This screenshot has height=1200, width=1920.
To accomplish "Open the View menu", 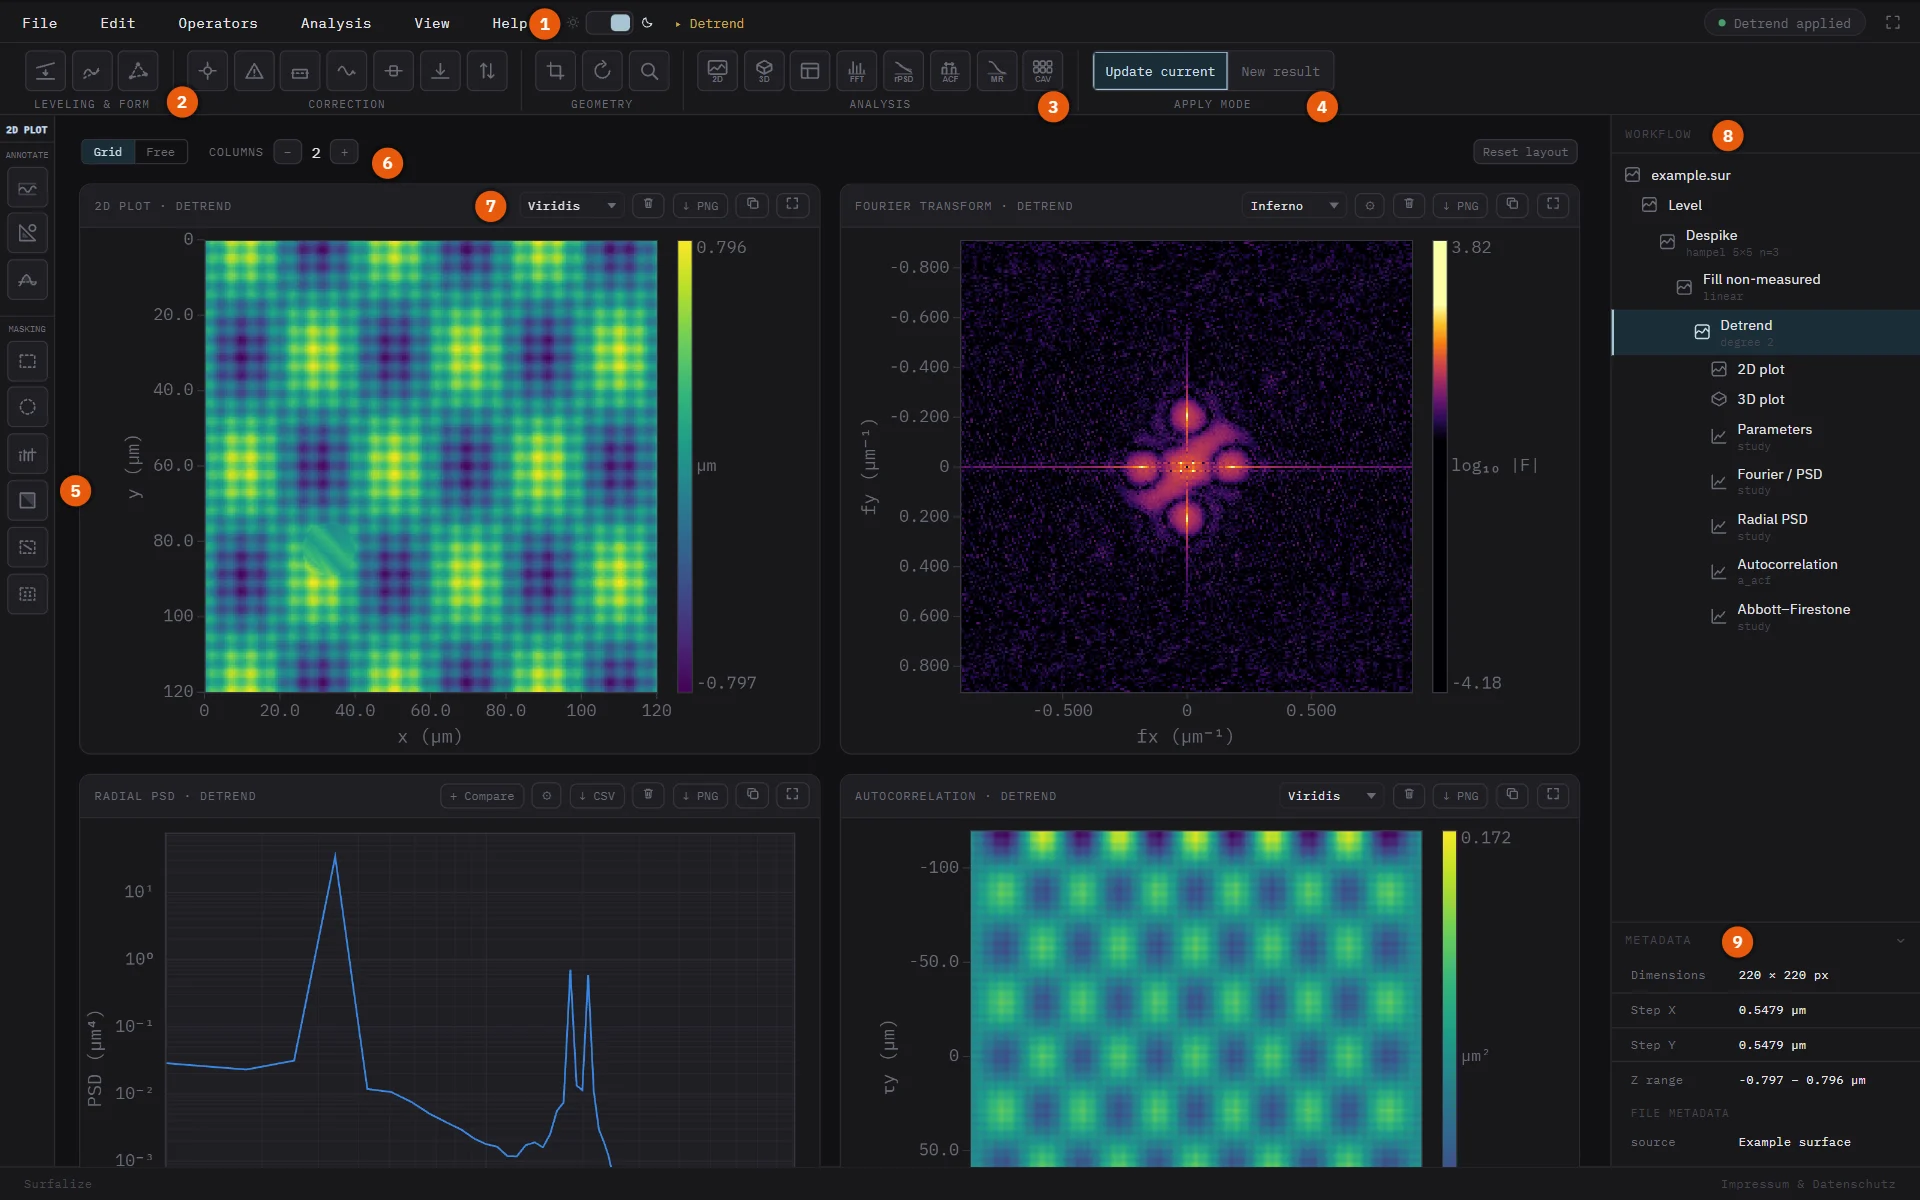I will [432, 23].
